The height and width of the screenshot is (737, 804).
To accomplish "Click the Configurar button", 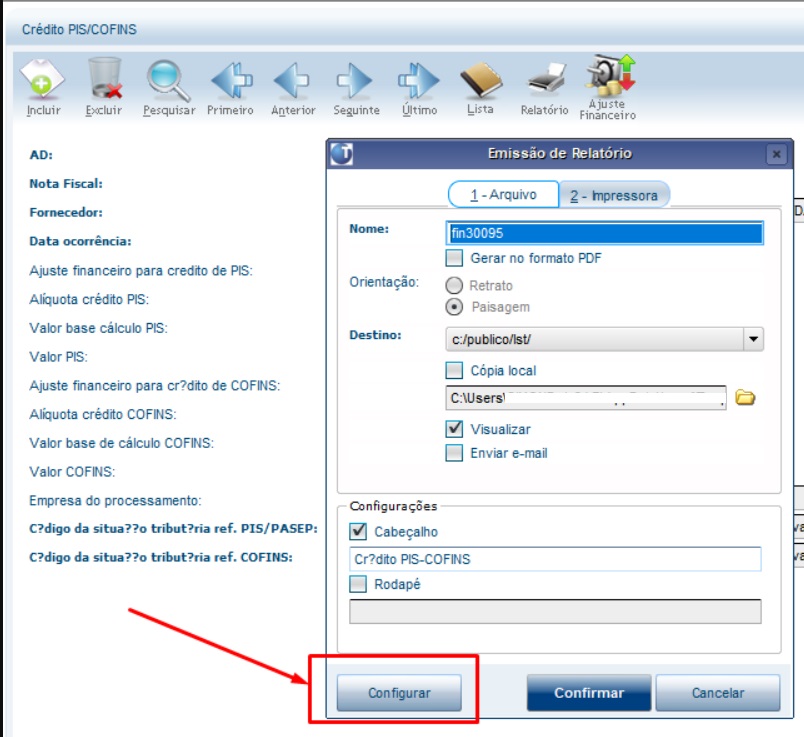I will coord(399,693).
